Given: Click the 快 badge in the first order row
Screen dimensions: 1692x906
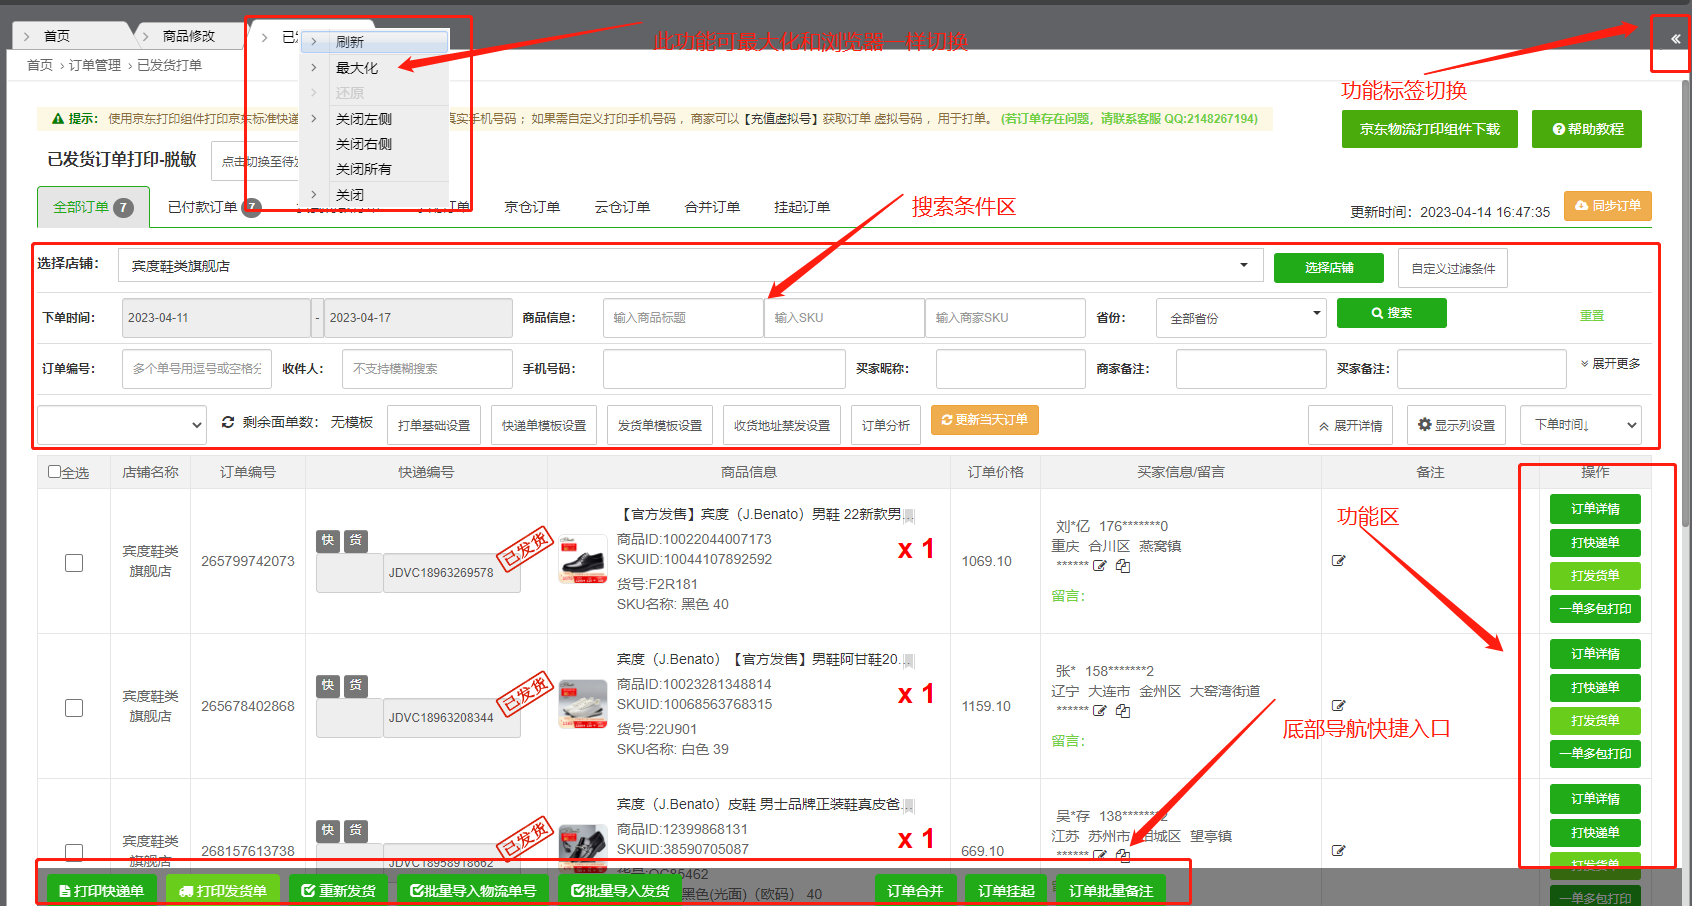Looking at the screenshot, I should coord(328,540).
